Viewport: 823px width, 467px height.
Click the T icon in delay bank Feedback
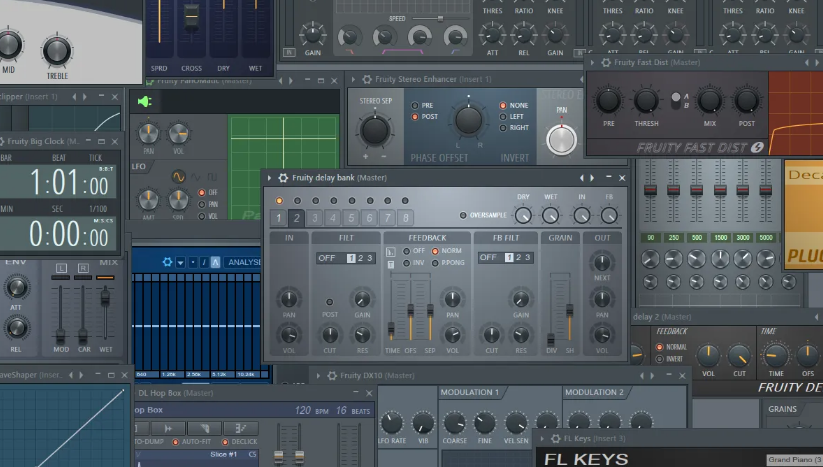pos(391,264)
